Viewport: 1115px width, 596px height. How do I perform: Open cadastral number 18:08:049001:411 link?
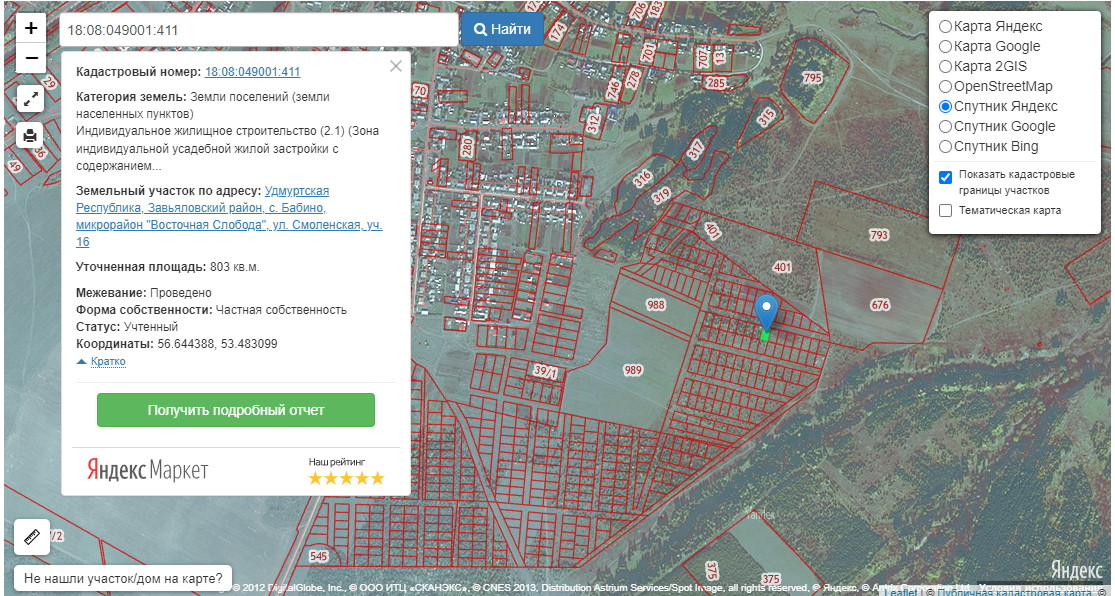tap(252, 72)
